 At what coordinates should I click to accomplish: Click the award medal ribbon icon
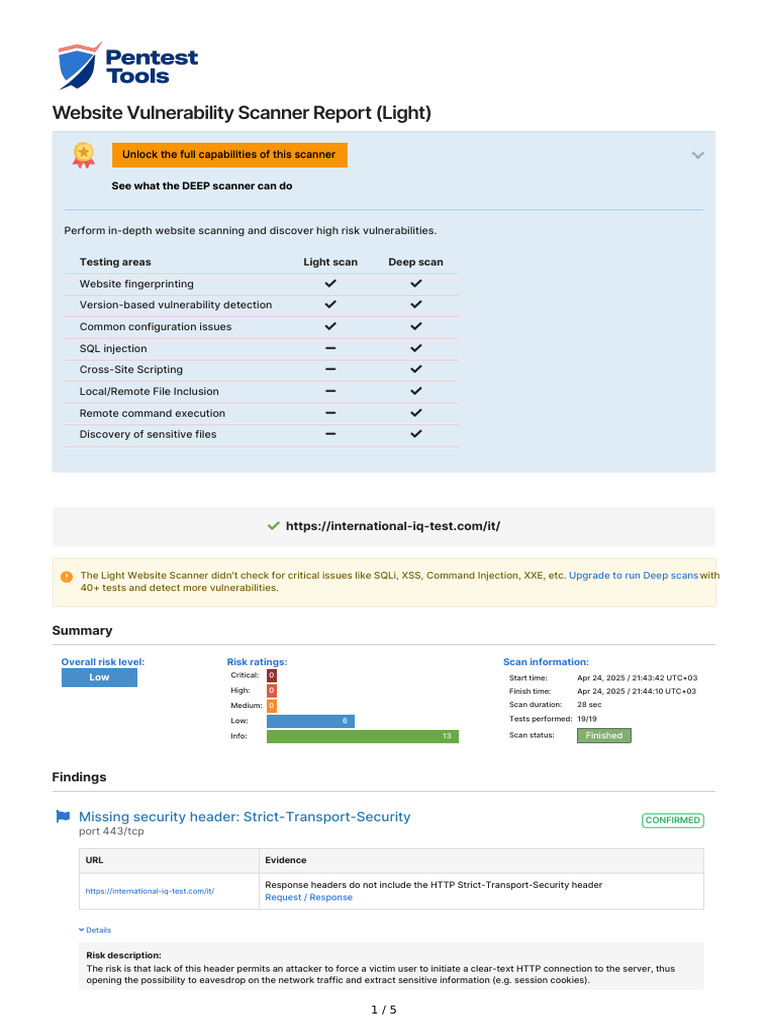click(83, 154)
